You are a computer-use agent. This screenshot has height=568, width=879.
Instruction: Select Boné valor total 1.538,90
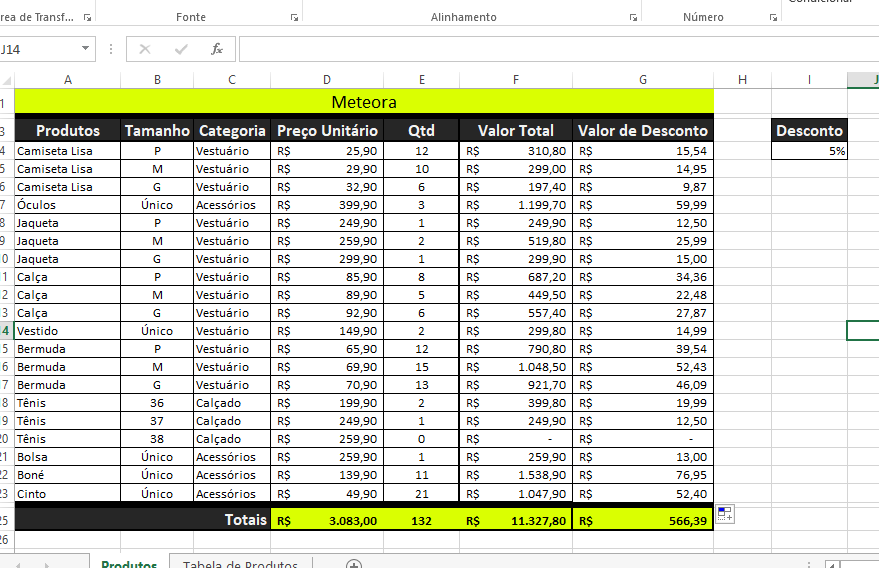pyautogui.click(x=516, y=475)
